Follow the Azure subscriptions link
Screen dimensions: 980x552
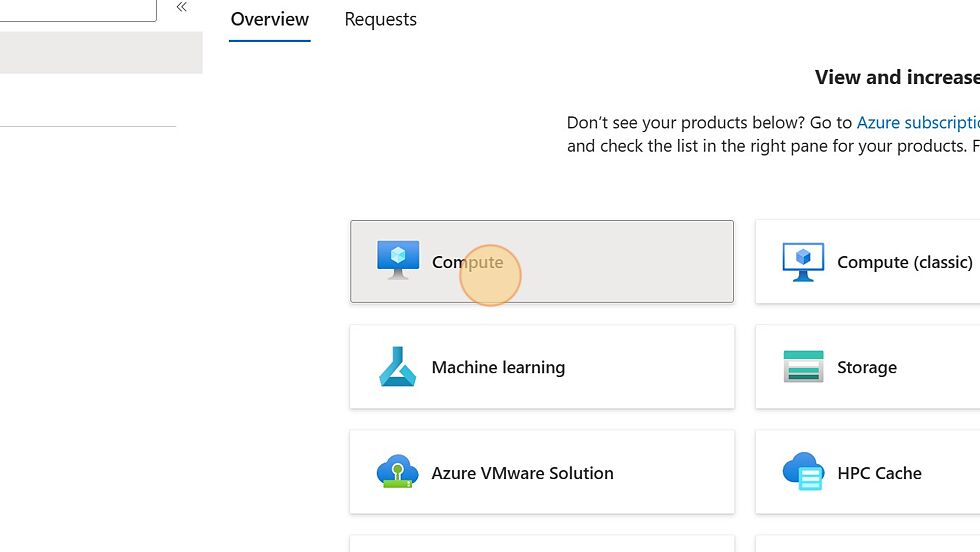(918, 123)
